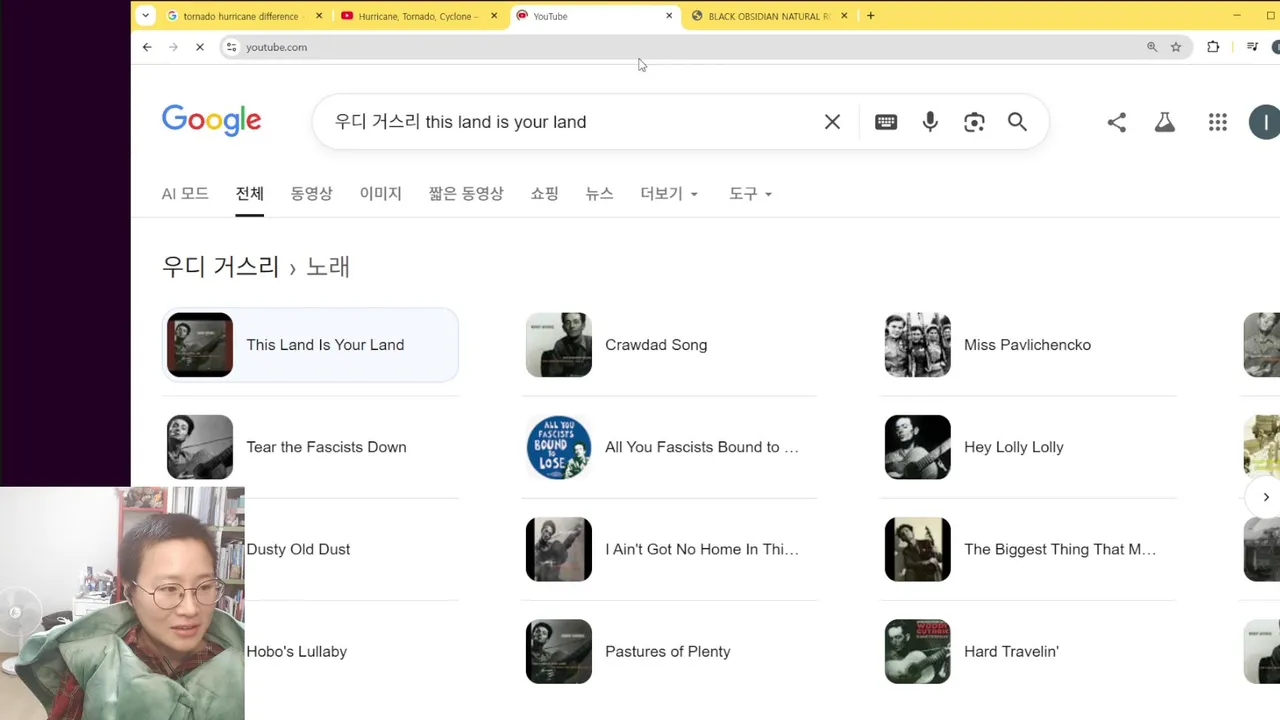Click the Hard Travelin' album thumbnail

pyautogui.click(x=918, y=651)
